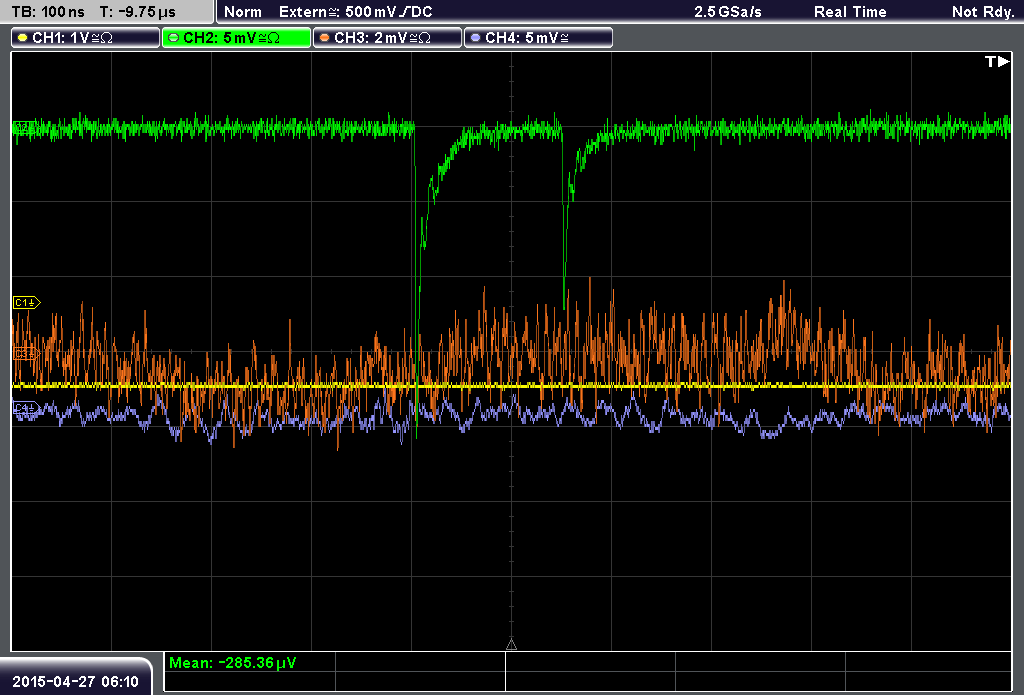1024x695 pixels.
Task: Click the TB: 100 ns timebase readout
Action: [48, 12]
